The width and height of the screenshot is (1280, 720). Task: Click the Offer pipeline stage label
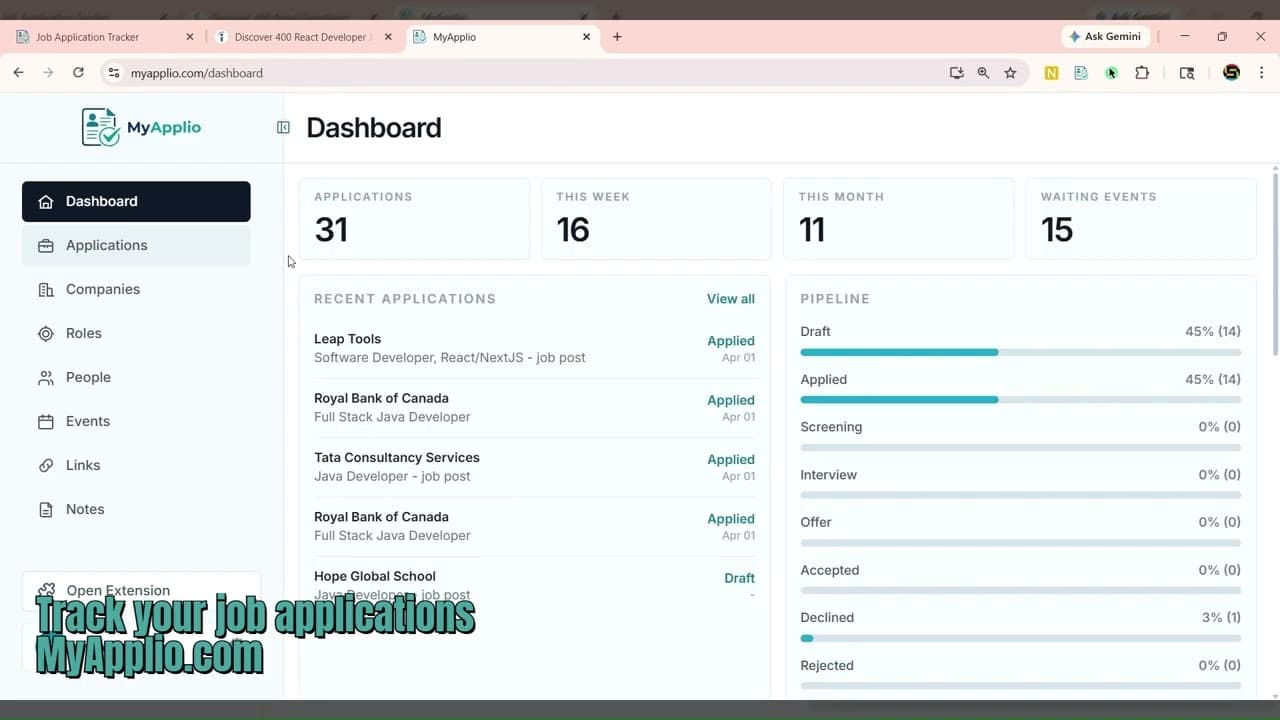(x=816, y=522)
